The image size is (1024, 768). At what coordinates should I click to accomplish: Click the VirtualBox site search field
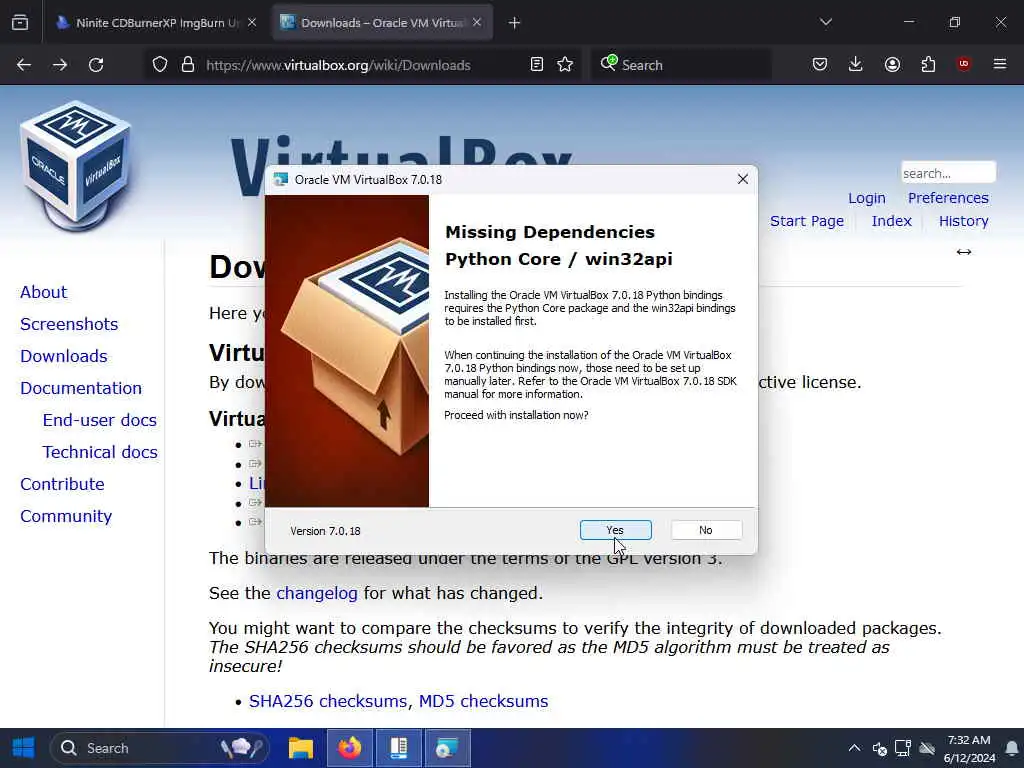[948, 173]
